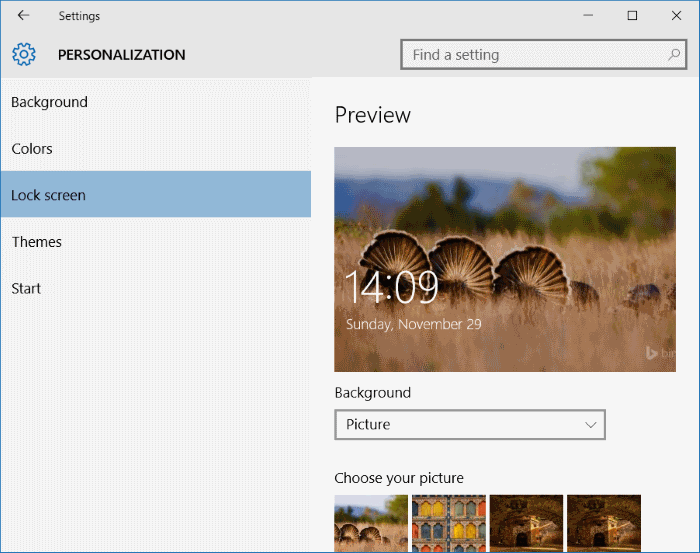Click the 'Preview' heading text
Screen dimensions: 700x553
(372, 115)
